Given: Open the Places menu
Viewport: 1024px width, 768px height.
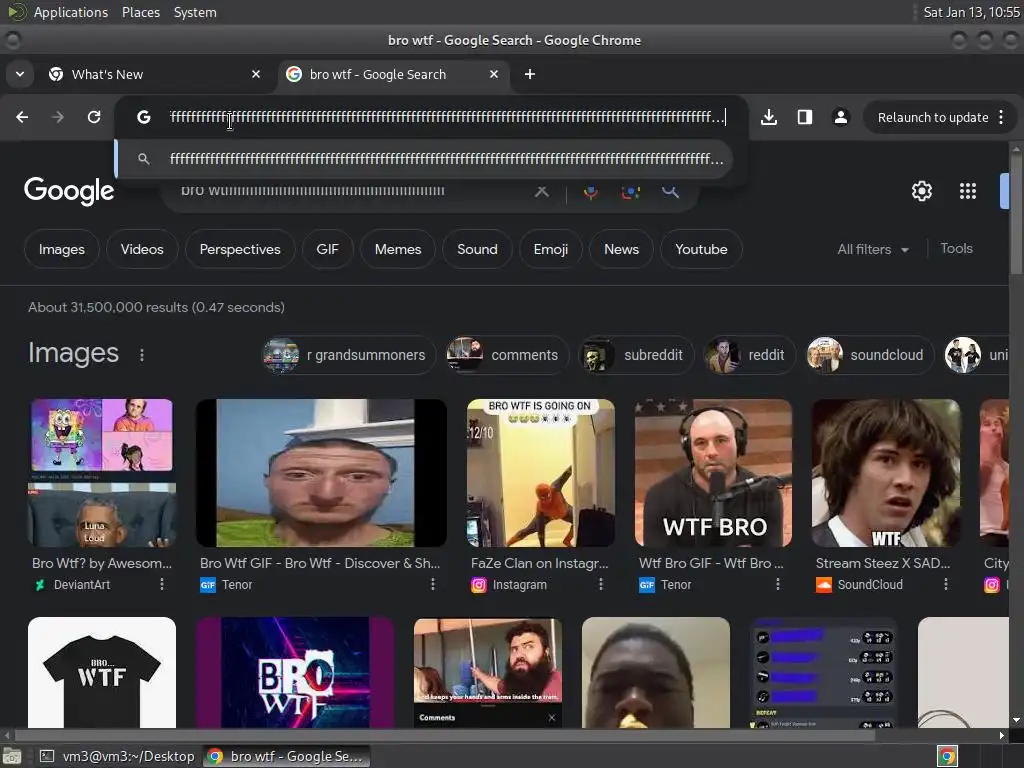Looking at the screenshot, I should 140,12.
